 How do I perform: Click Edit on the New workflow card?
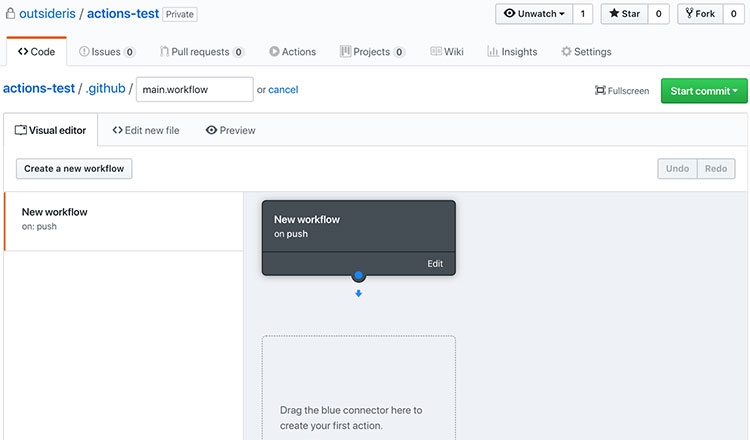tap(435, 264)
